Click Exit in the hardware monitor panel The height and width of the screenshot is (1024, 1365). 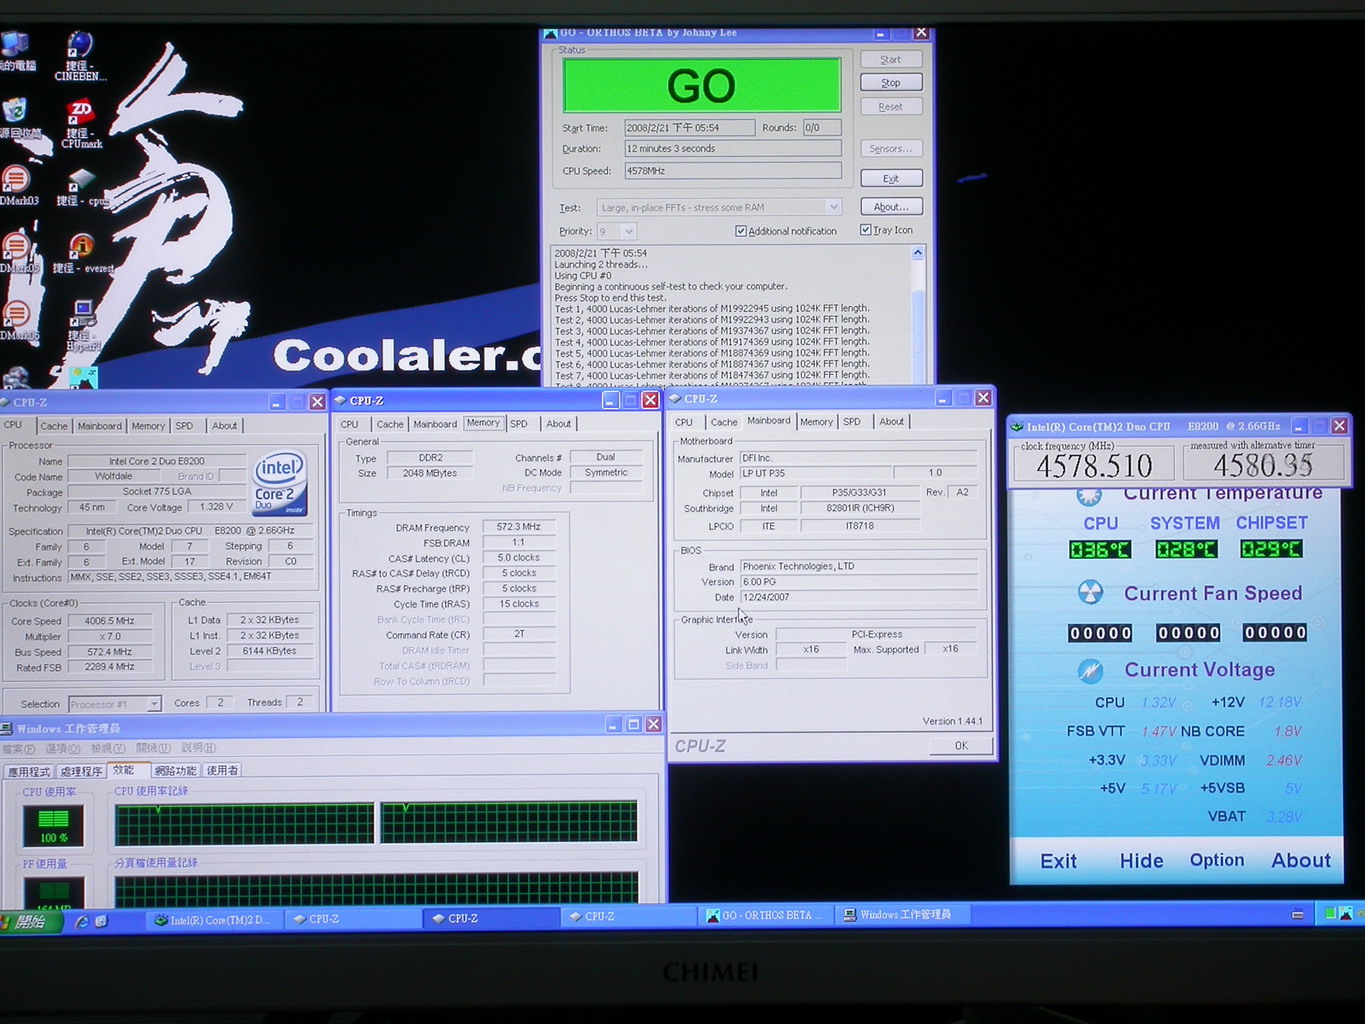1058,861
